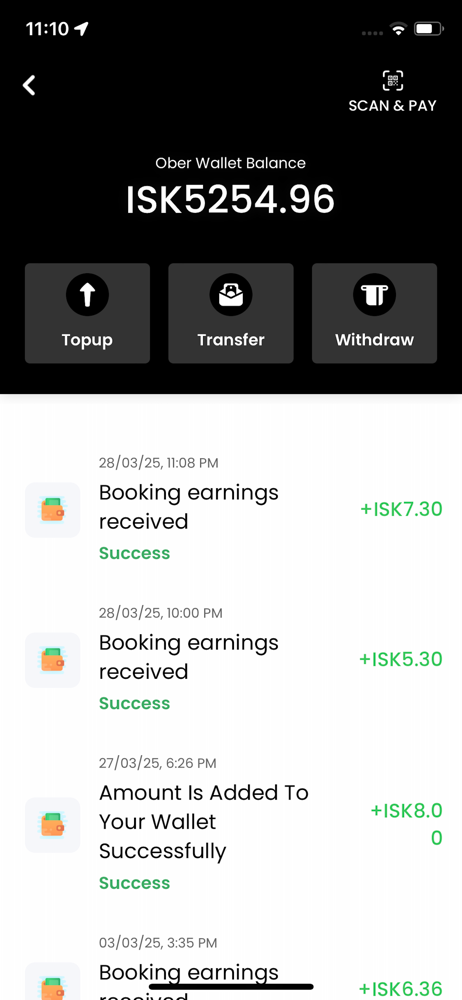The image size is (462, 1000).
Task: Open the 10:00 PM booking earnings entry
Action: point(231,659)
